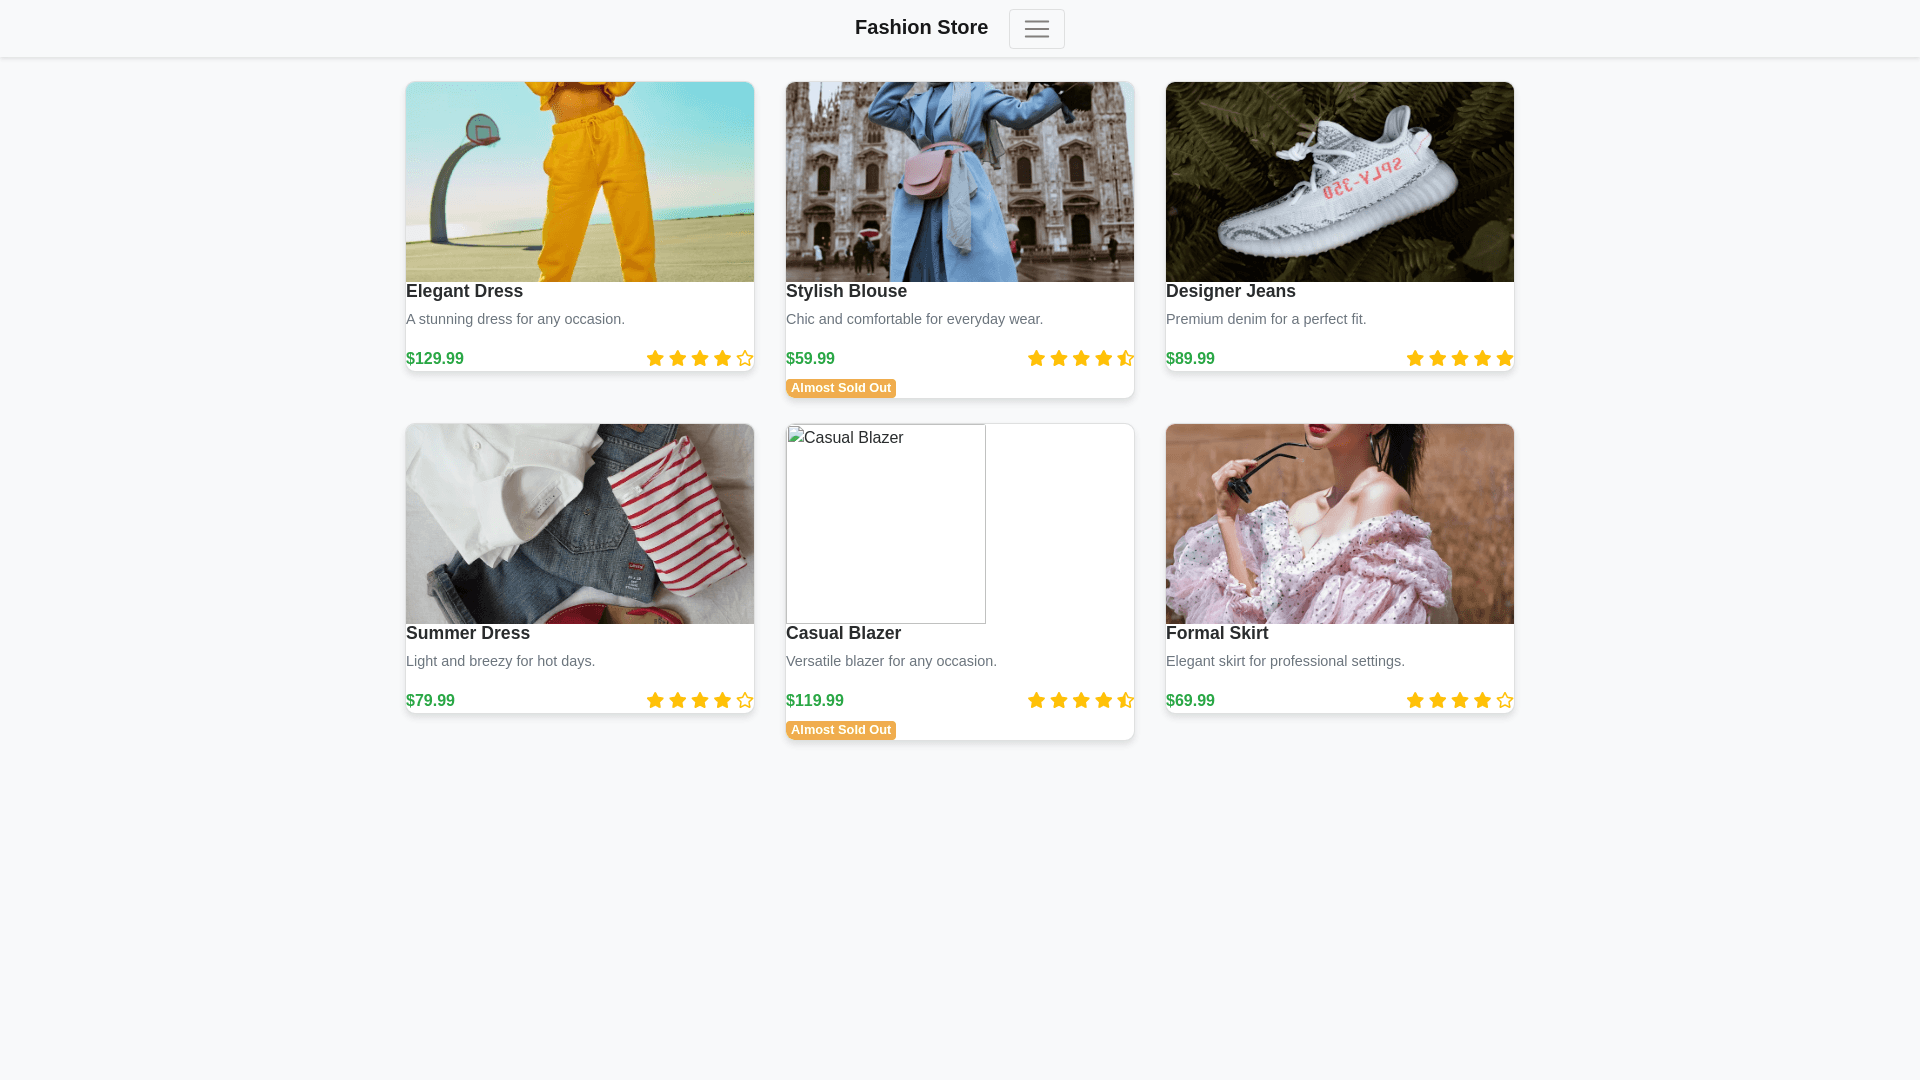1920x1080 pixels.
Task: Click the broken Casual Blazer image placeholder
Action: (886, 524)
